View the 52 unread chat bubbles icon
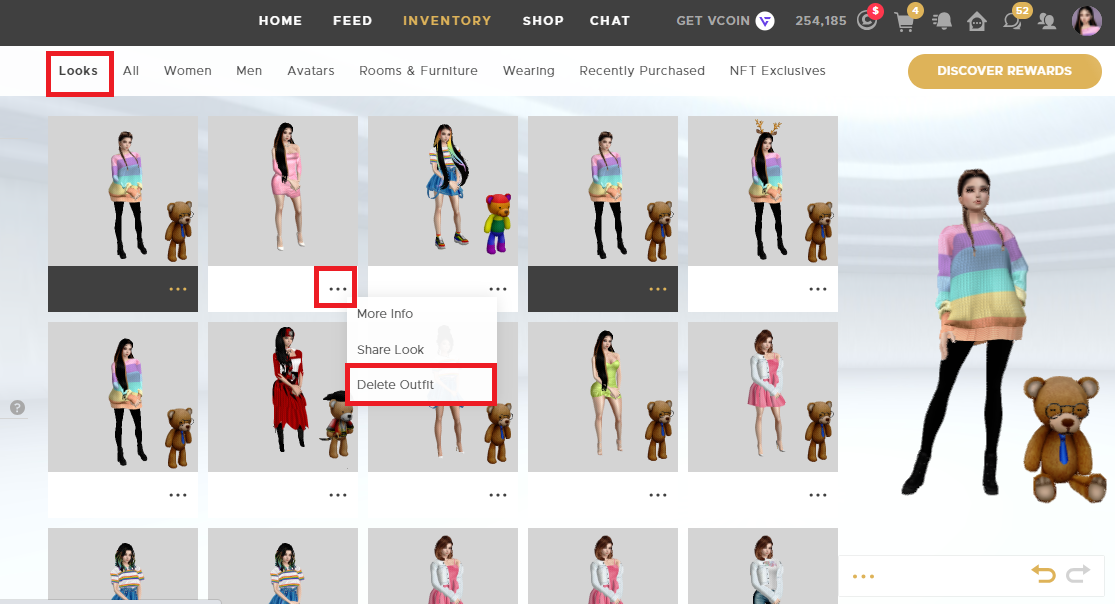 1012,21
